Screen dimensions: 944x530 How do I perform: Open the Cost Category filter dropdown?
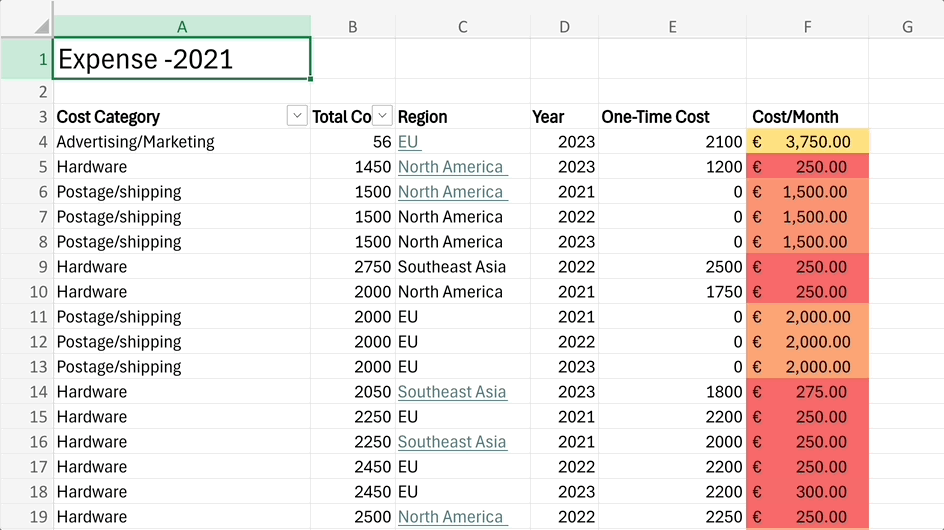297,116
